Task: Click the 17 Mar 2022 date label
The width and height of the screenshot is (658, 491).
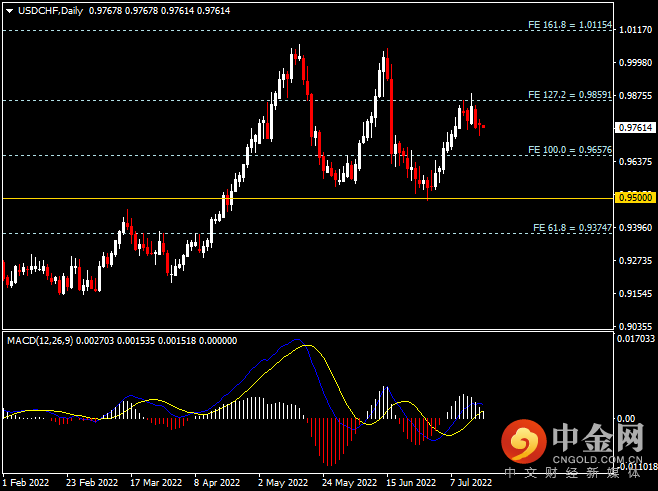Action: [156, 483]
